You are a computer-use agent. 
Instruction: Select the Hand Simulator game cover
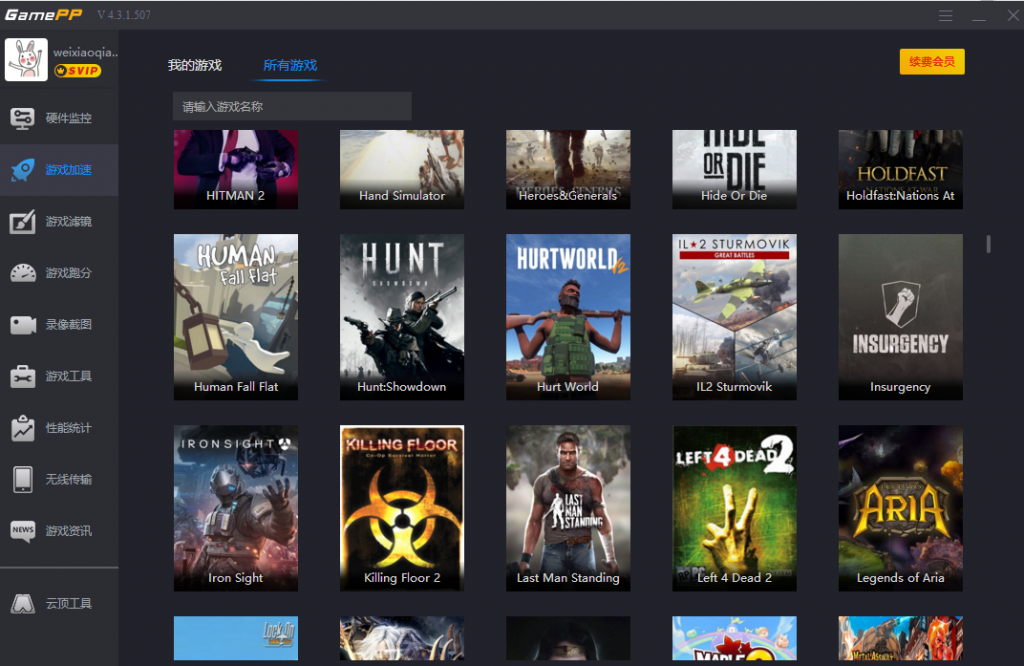coord(402,170)
